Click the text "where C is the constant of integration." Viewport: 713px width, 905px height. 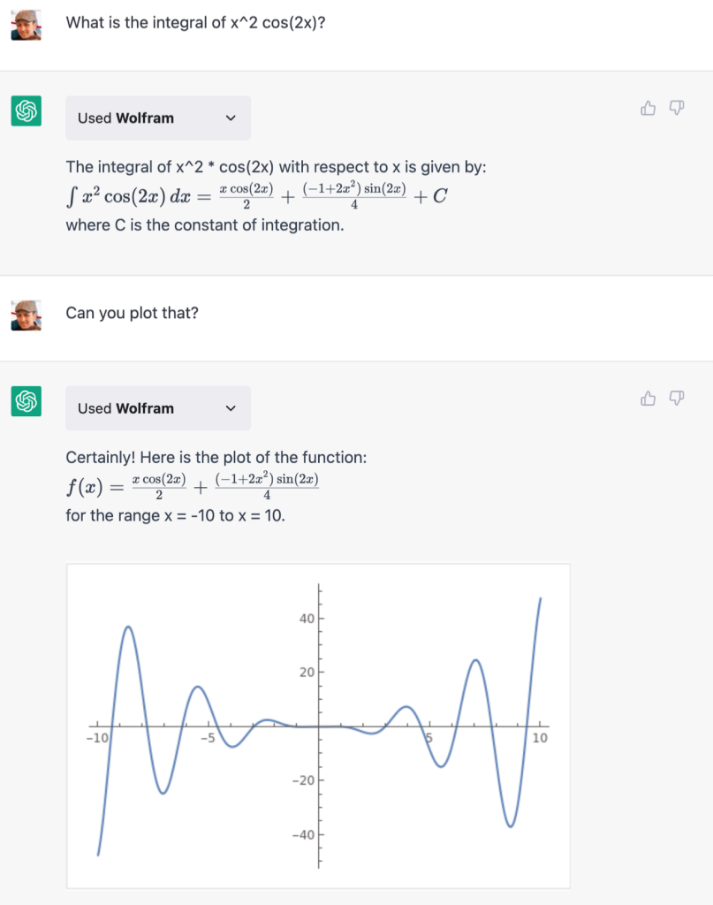[x=204, y=225]
